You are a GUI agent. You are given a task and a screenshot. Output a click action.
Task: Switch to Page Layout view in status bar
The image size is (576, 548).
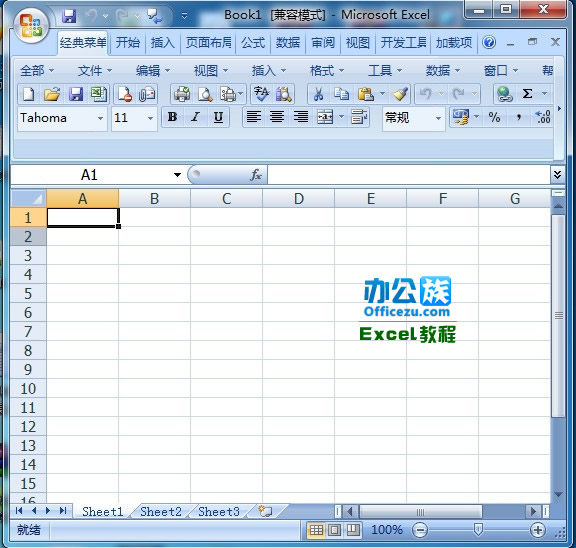pos(334,530)
